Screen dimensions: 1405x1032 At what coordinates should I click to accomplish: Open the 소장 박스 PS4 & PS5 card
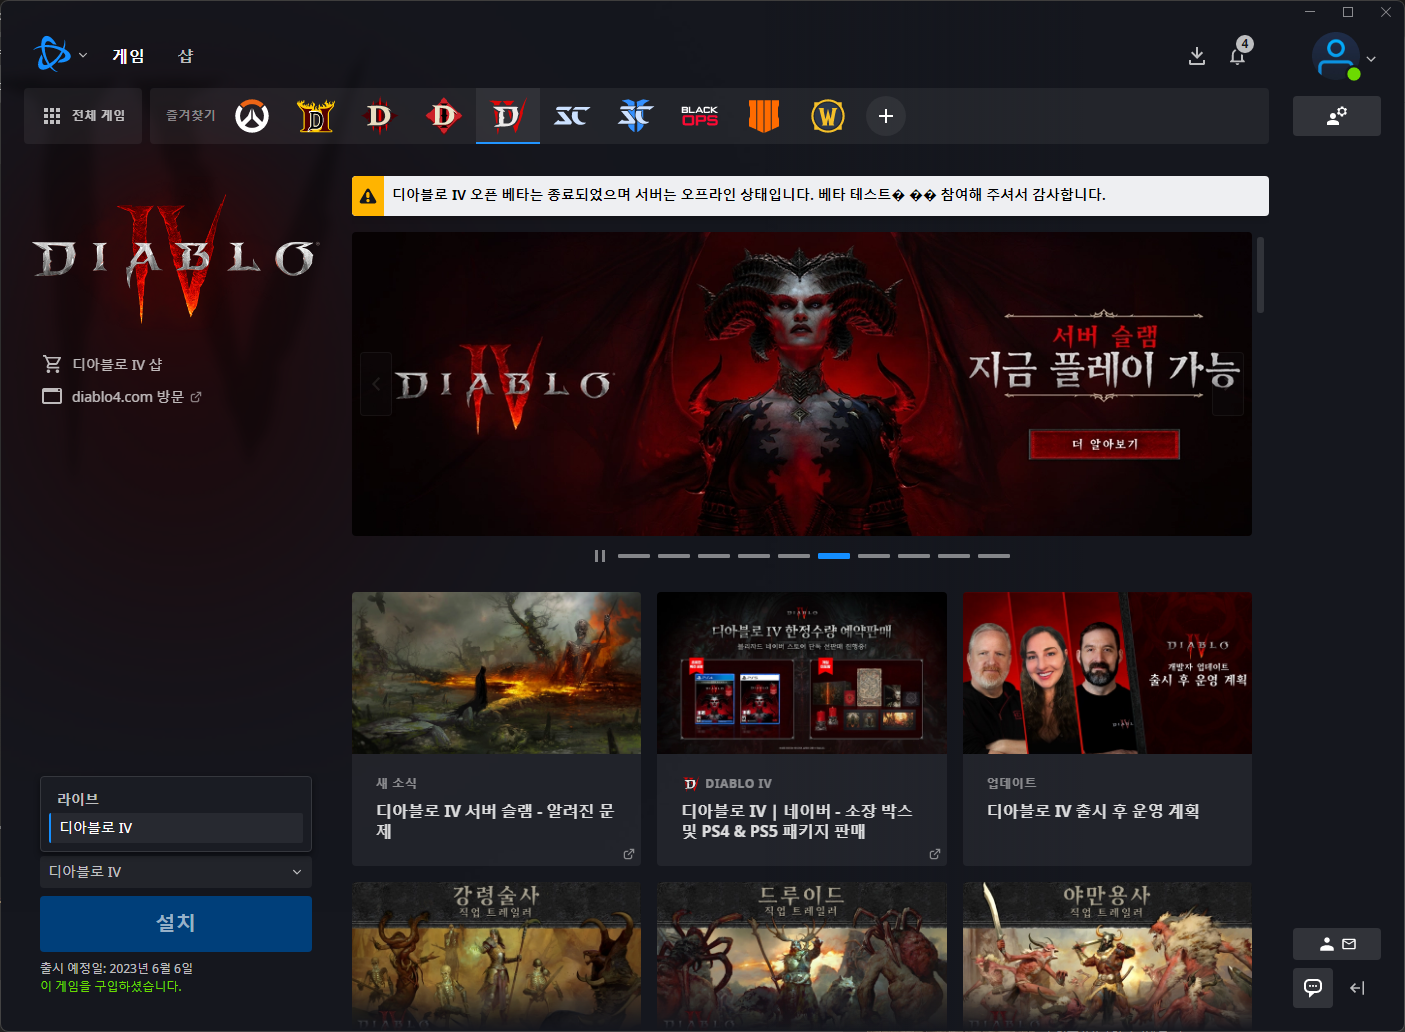point(802,729)
